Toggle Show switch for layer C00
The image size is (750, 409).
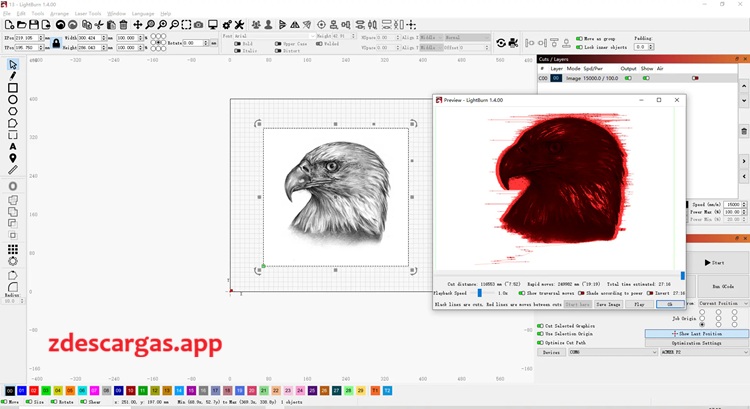point(646,78)
